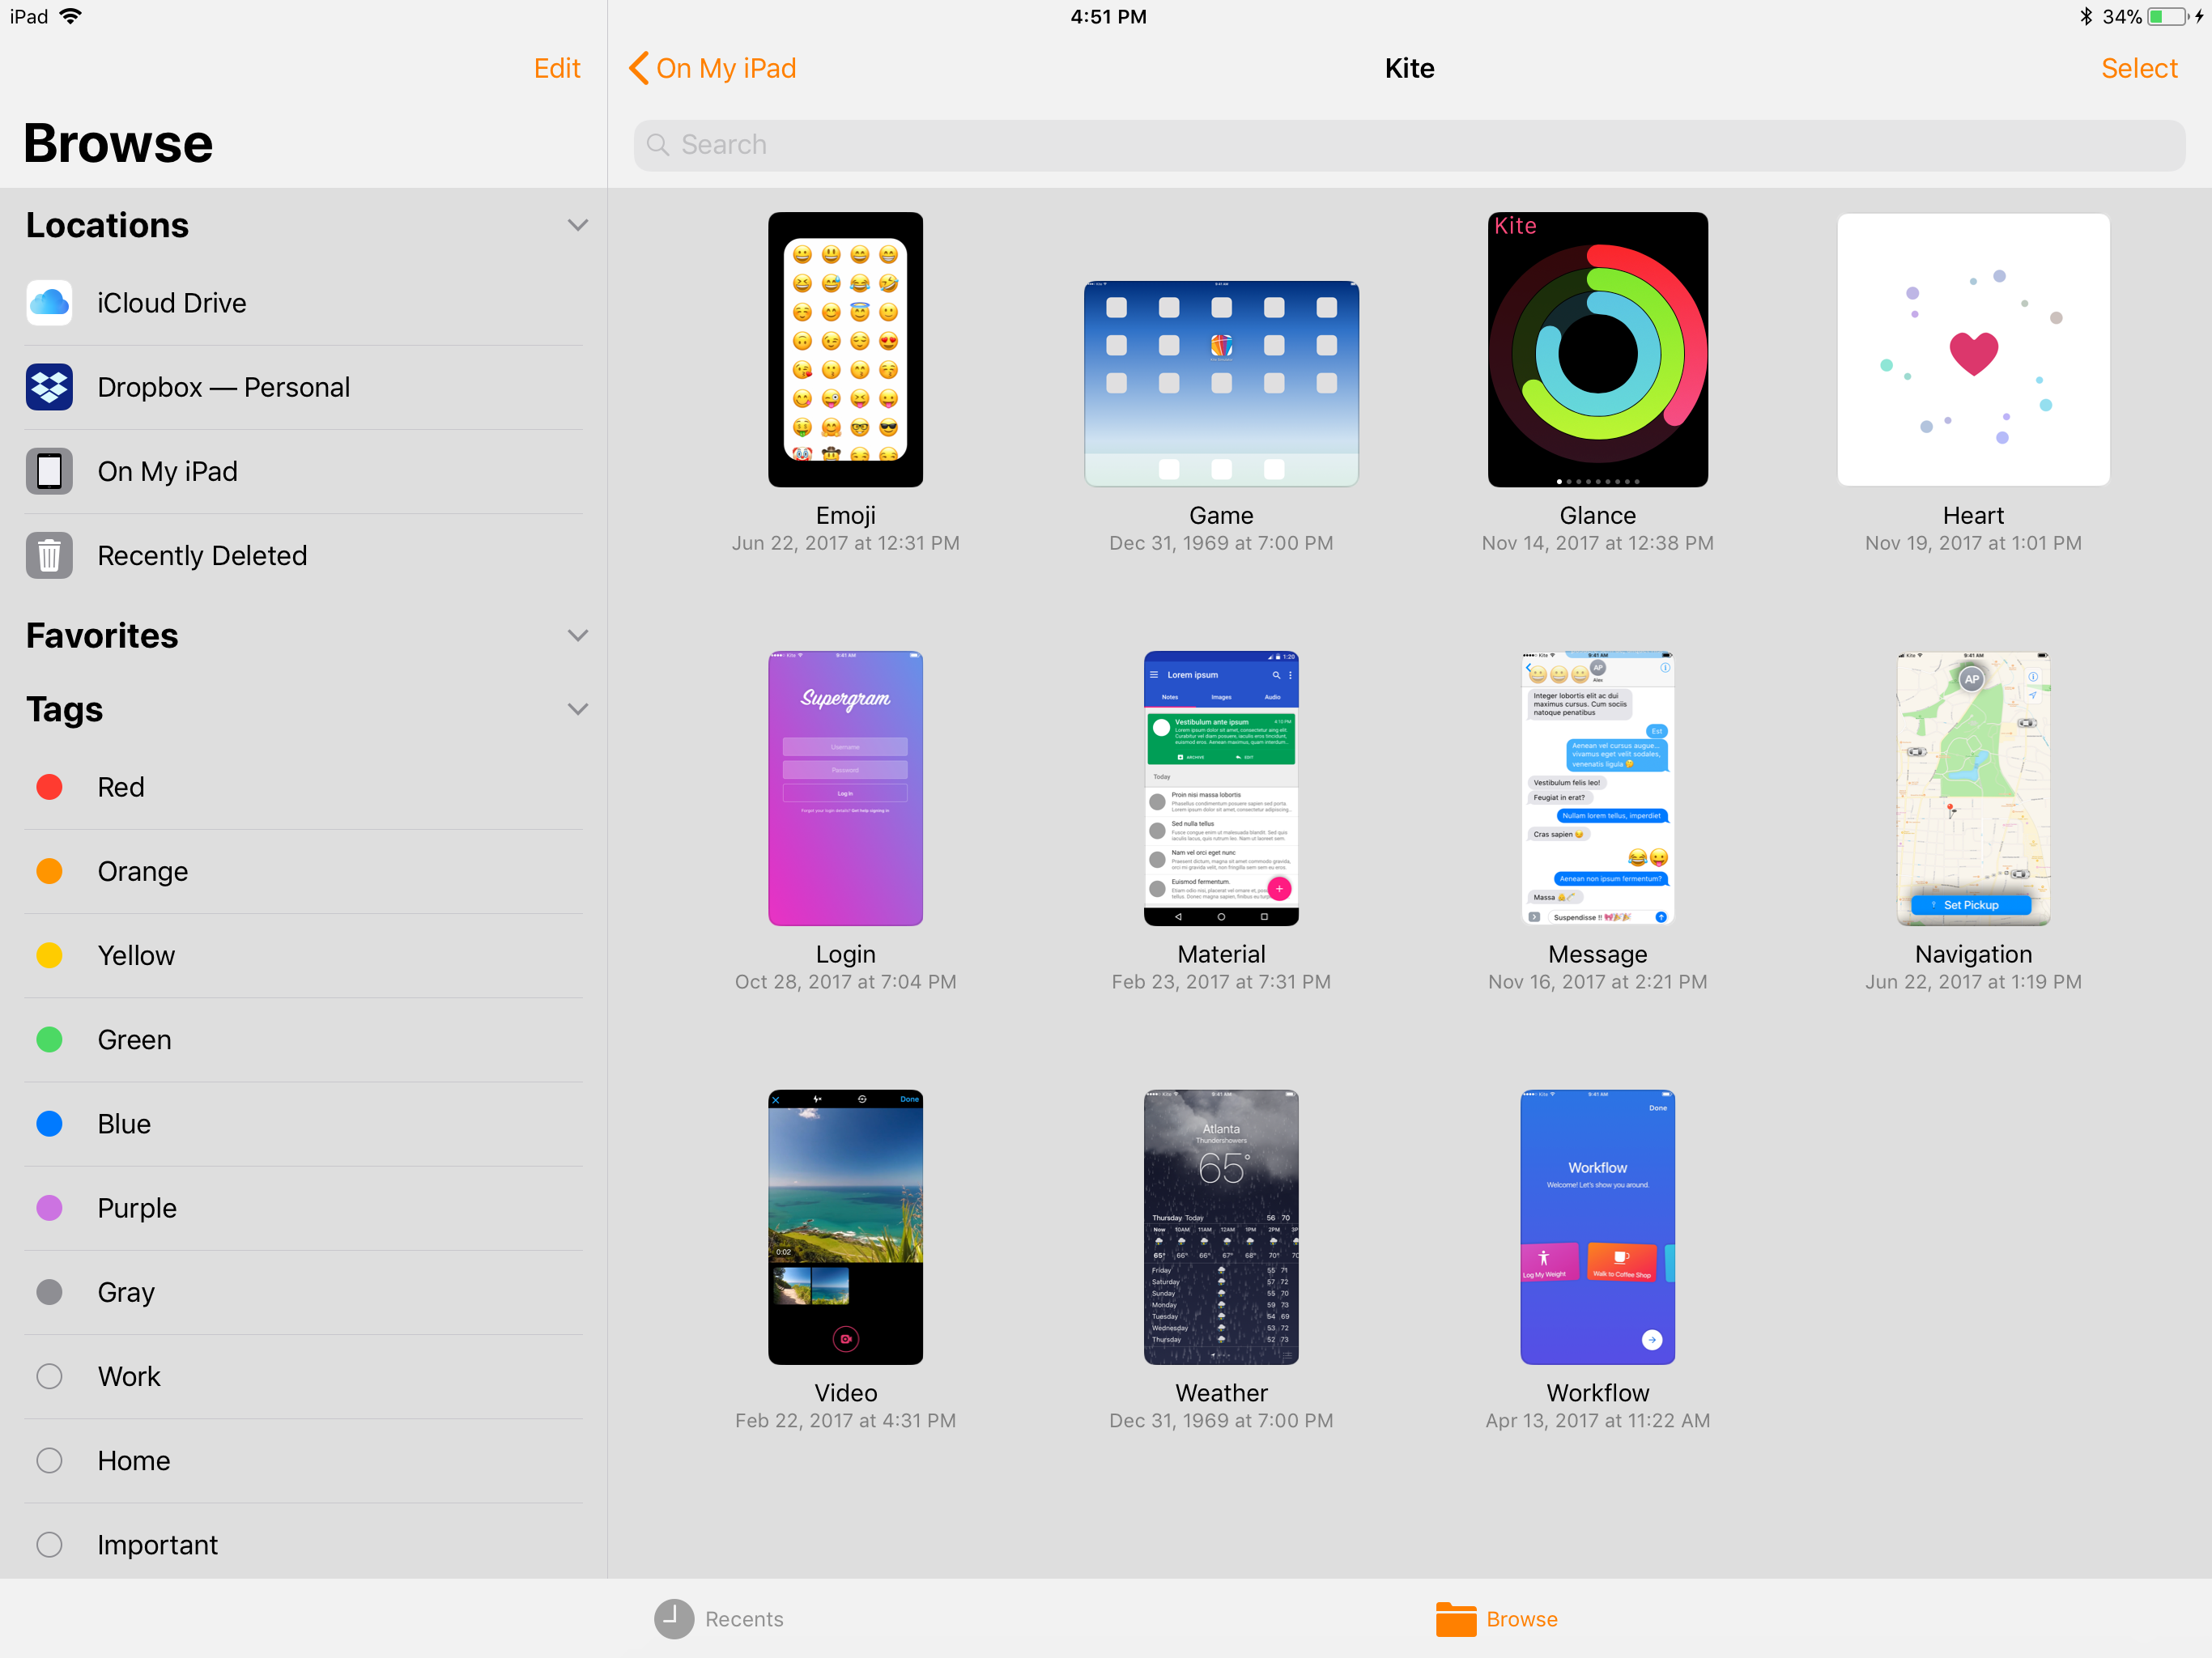Switch to the Browse tab

(1520, 1619)
